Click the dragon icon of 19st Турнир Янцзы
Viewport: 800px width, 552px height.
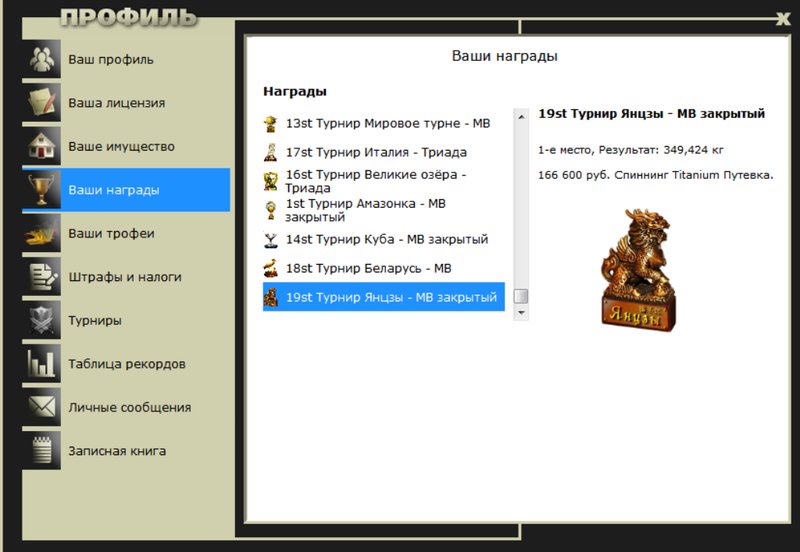[x=270, y=297]
